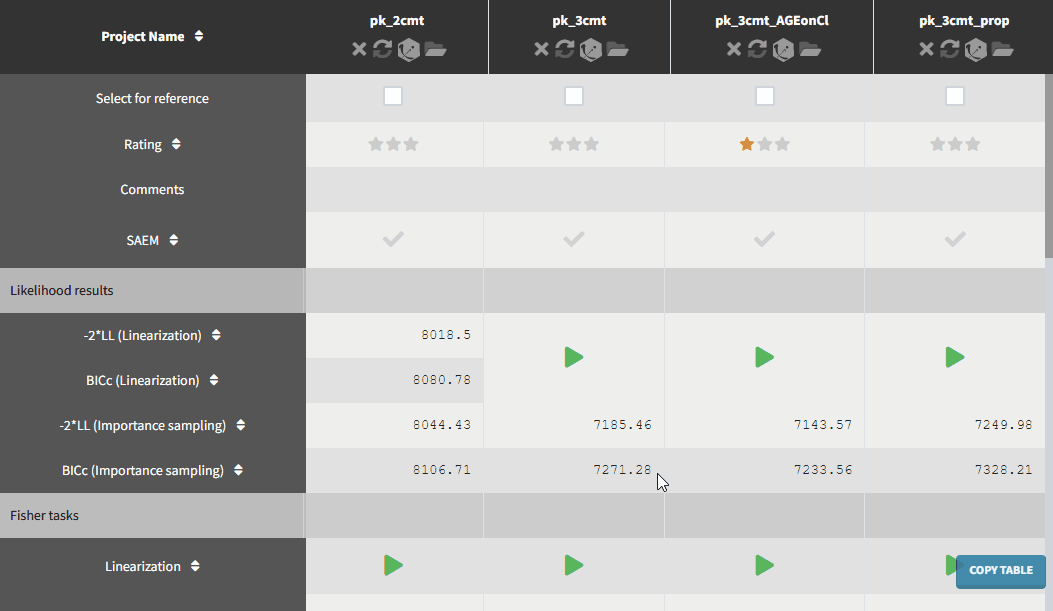Run Fisher Linearization for pk_2cmt
The width and height of the screenshot is (1053, 611).
click(x=393, y=566)
